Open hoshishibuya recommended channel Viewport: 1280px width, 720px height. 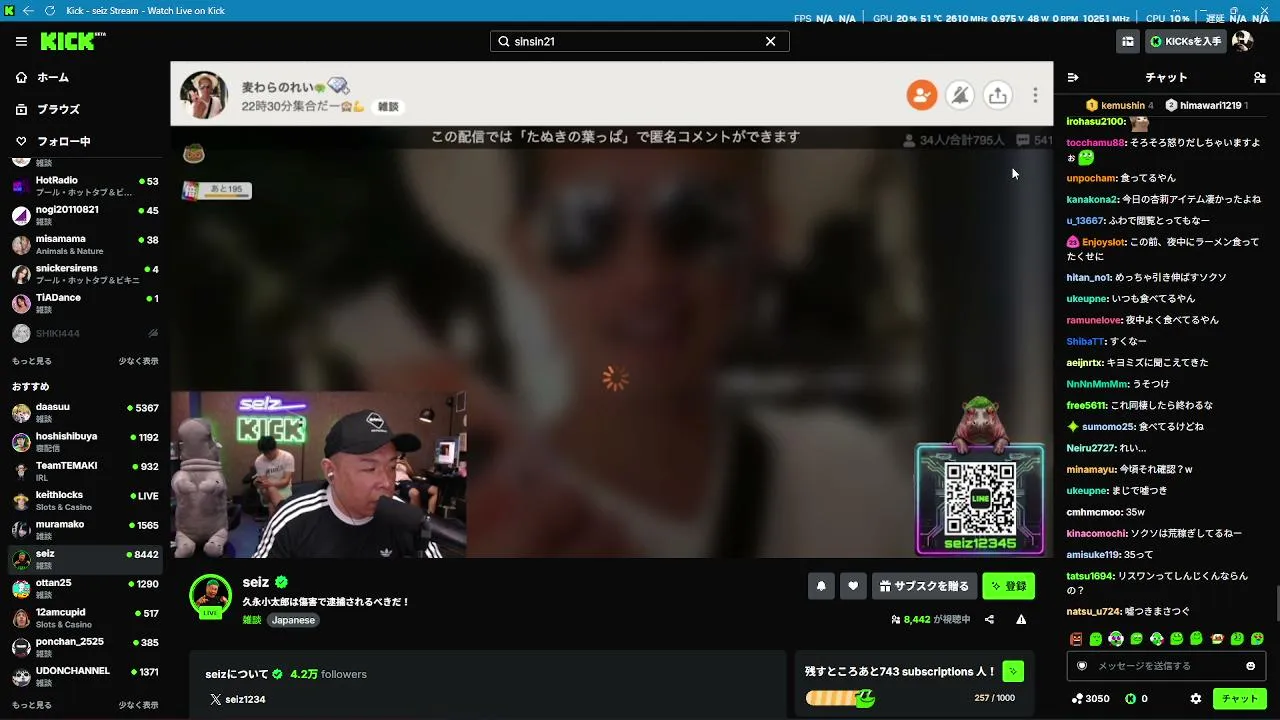point(86,442)
